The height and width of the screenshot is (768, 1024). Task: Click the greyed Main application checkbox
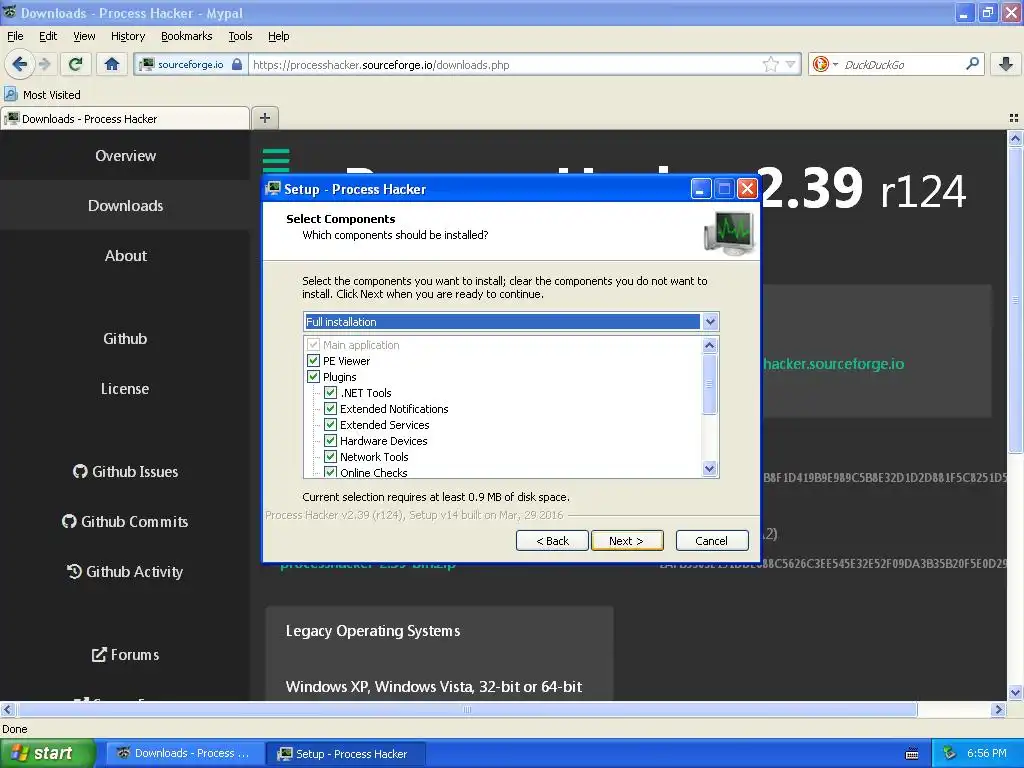[313, 345]
